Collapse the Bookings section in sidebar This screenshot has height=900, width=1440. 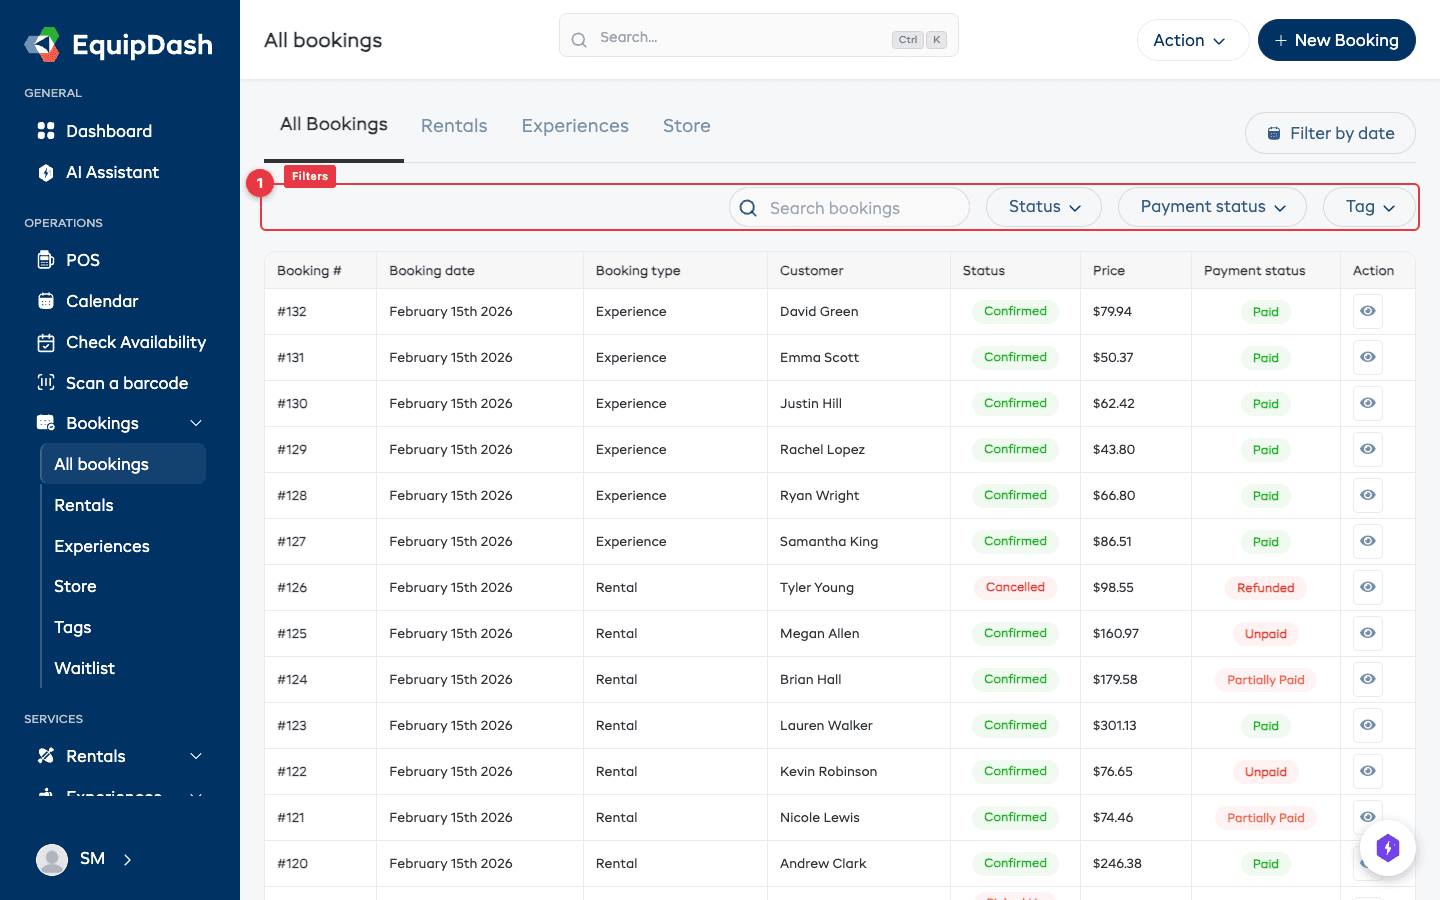[195, 422]
